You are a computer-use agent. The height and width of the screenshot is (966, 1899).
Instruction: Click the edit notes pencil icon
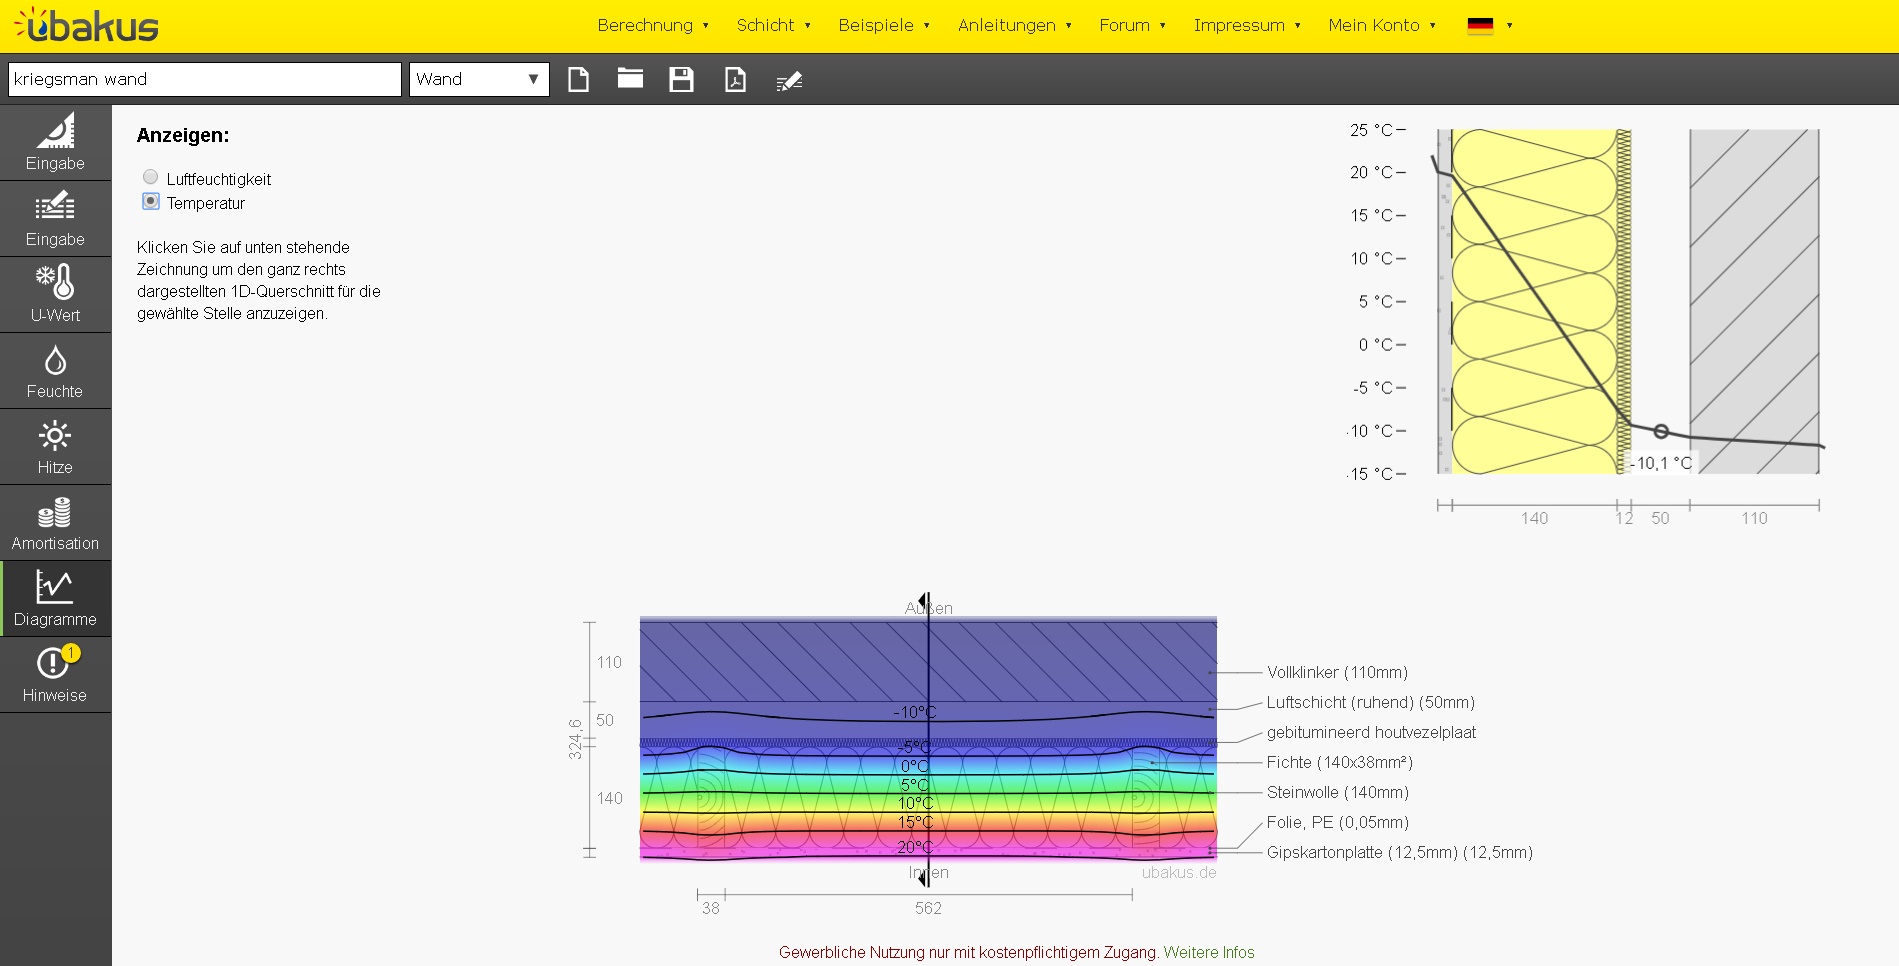[789, 80]
